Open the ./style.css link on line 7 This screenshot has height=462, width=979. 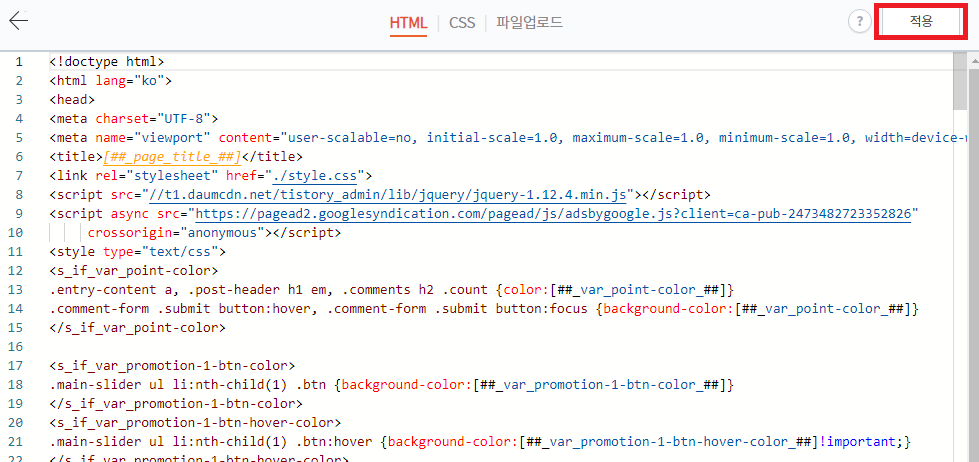click(x=315, y=175)
